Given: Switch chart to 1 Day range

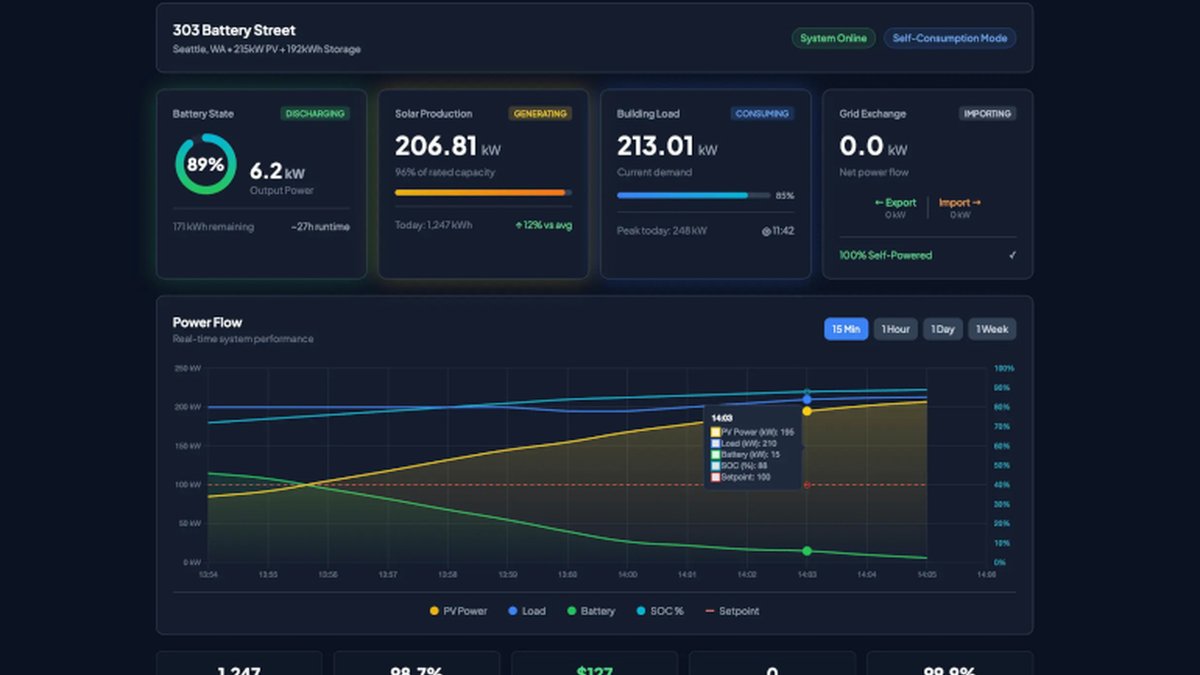Looking at the screenshot, I should pyautogui.click(x=943, y=329).
